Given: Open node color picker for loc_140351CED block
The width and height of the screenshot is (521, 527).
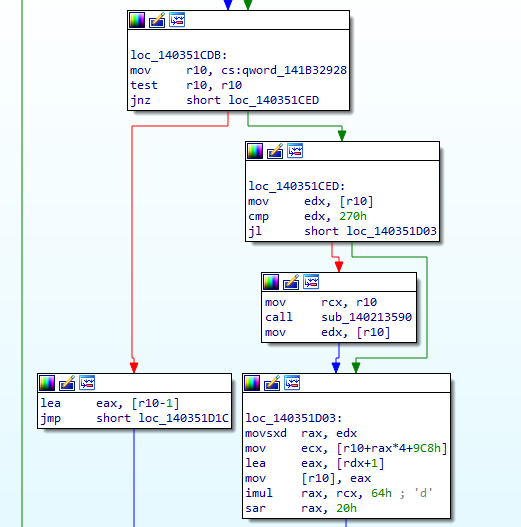Looking at the screenshot, I should (x=255, y=151).
